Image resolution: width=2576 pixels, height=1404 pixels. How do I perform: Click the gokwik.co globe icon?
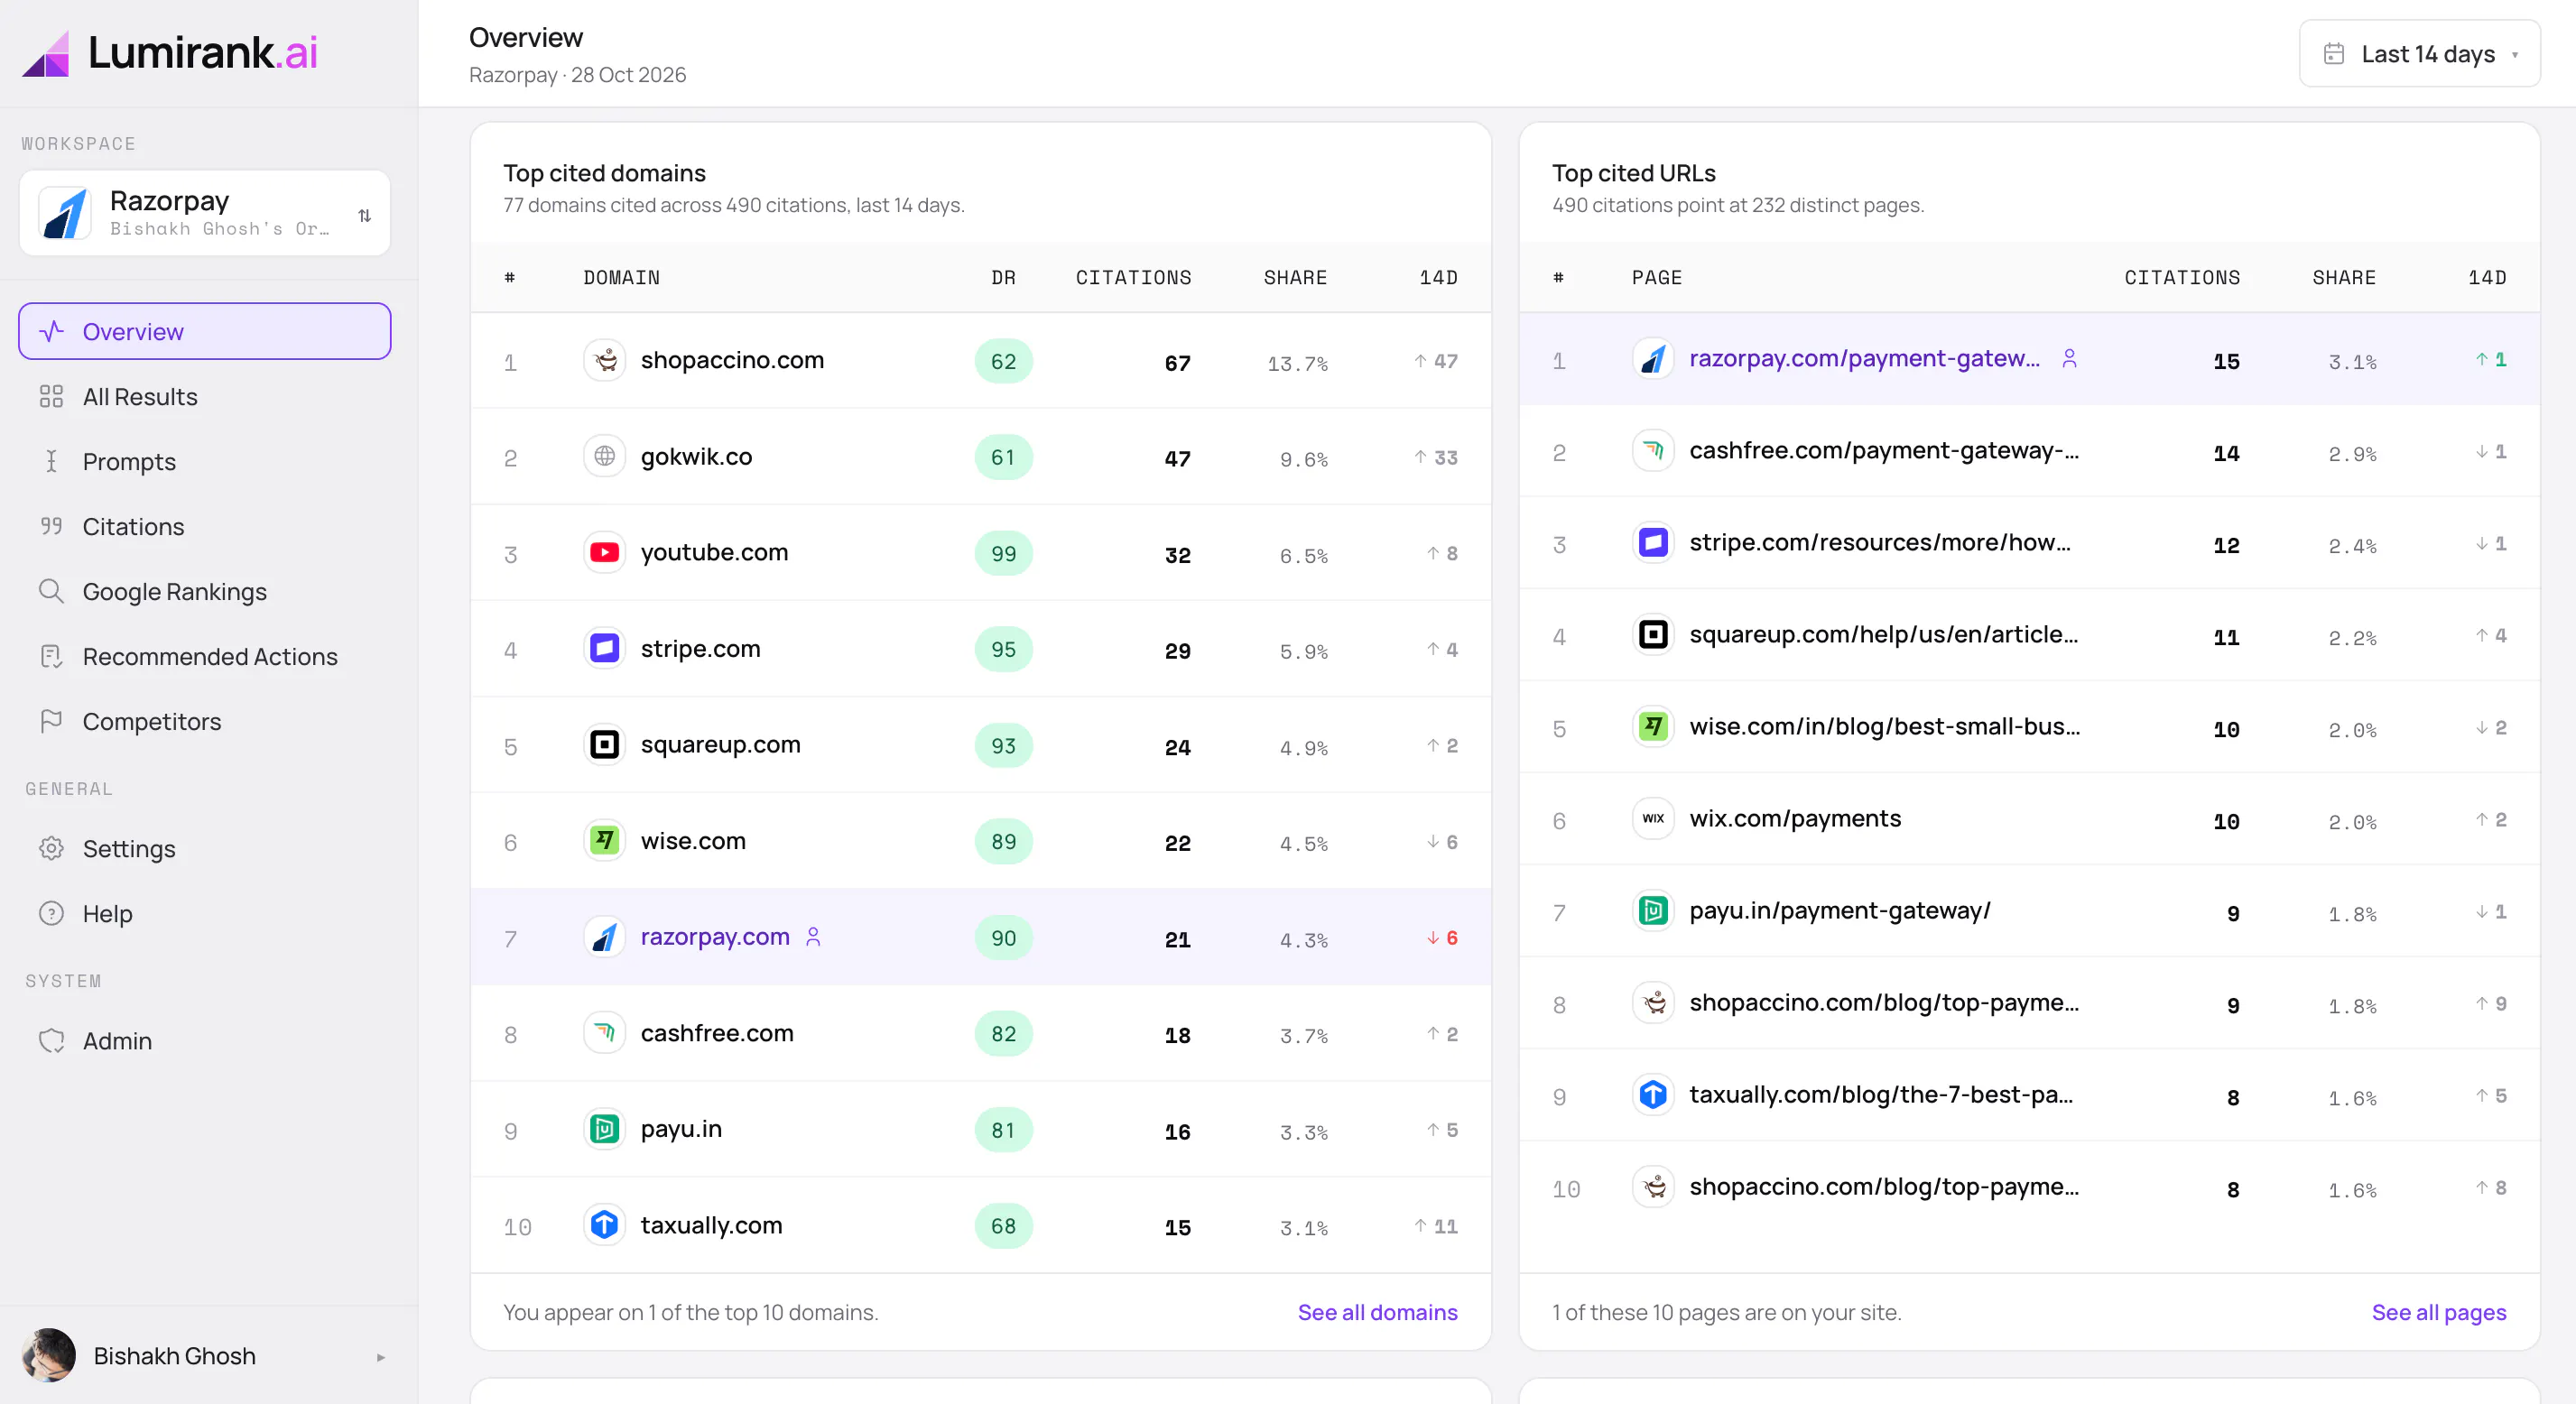click(x=605, y=456)
